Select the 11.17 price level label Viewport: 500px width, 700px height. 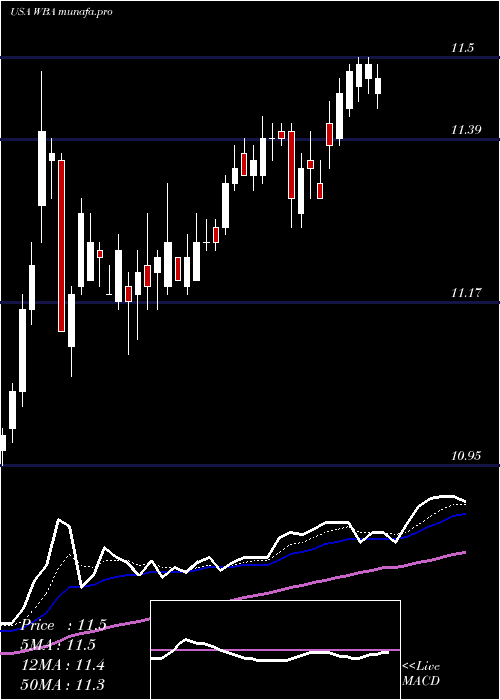[x=466, y=293]
